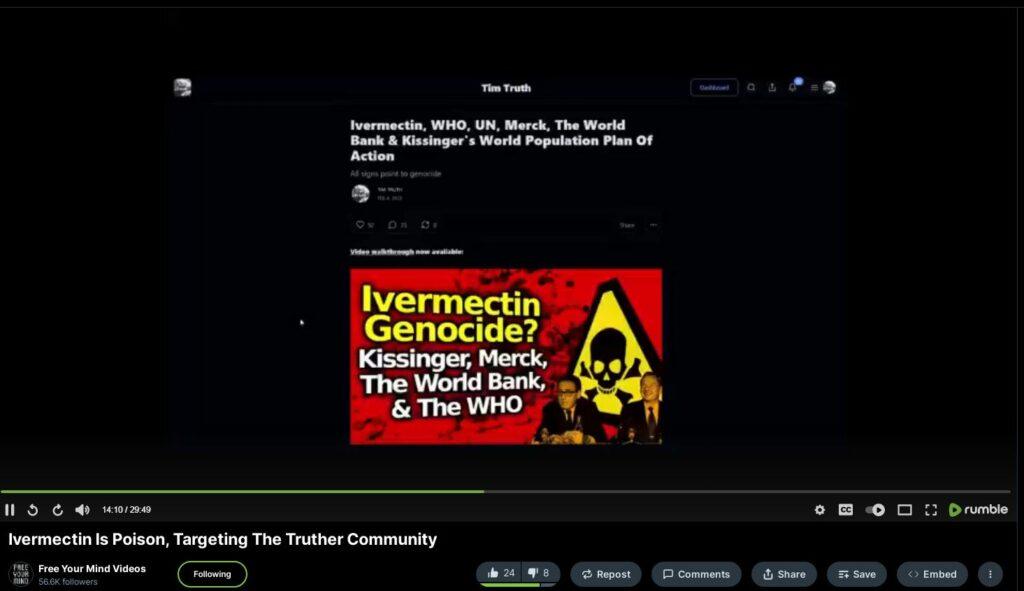This screenshot has height=591, width=1024.
Task: Mute the video volume speaker icon
Action: [x=82, y=510]
